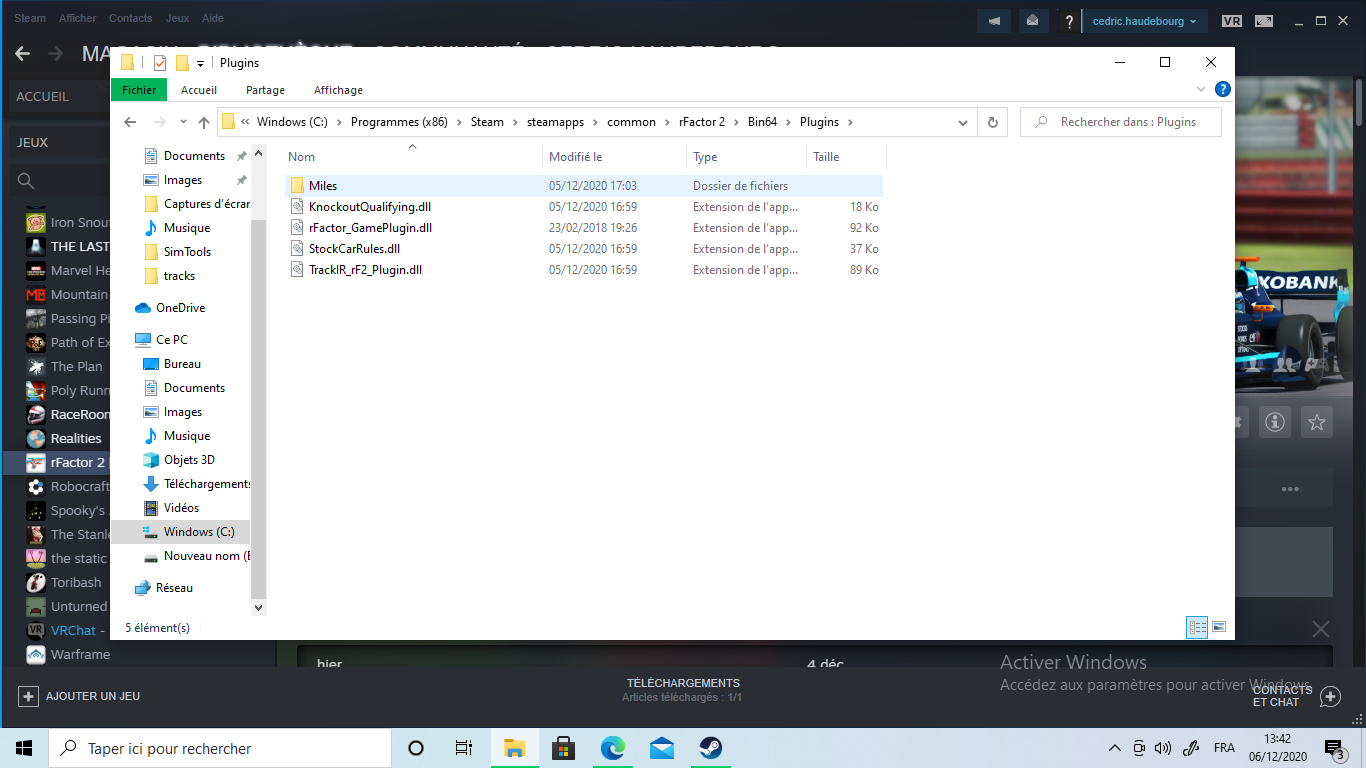Open the Fichier tab
1366x768 pixels.
(139, 90)
